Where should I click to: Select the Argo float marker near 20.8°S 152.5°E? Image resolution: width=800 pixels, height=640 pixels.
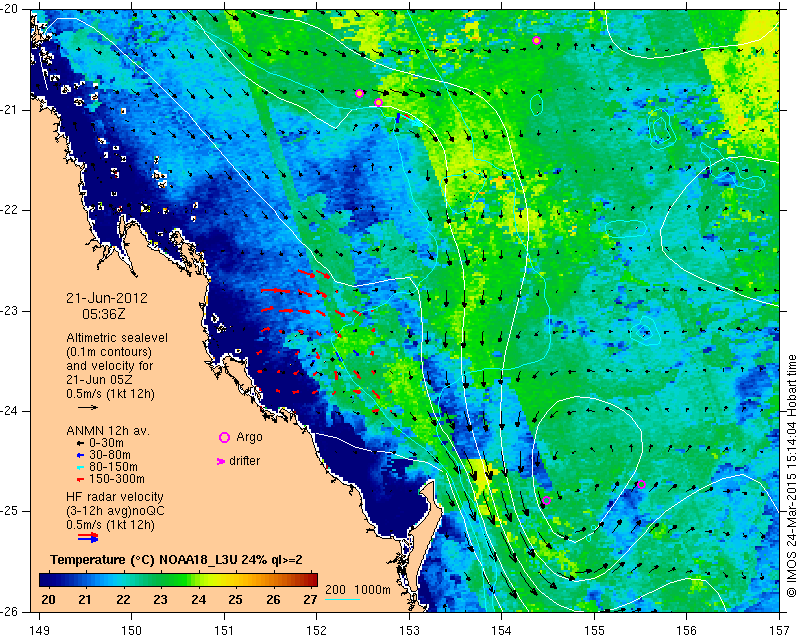[360, 93]
